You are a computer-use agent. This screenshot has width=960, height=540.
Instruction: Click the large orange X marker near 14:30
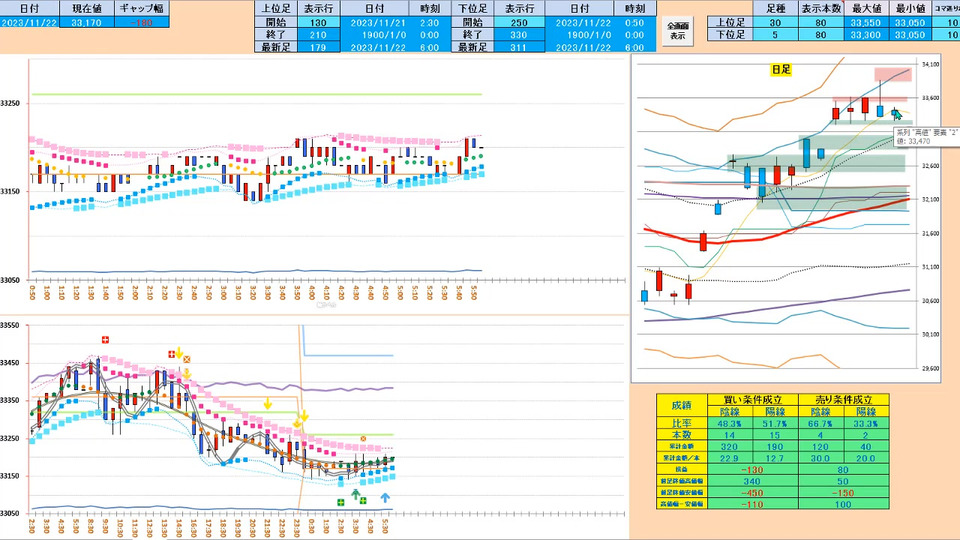187,359
